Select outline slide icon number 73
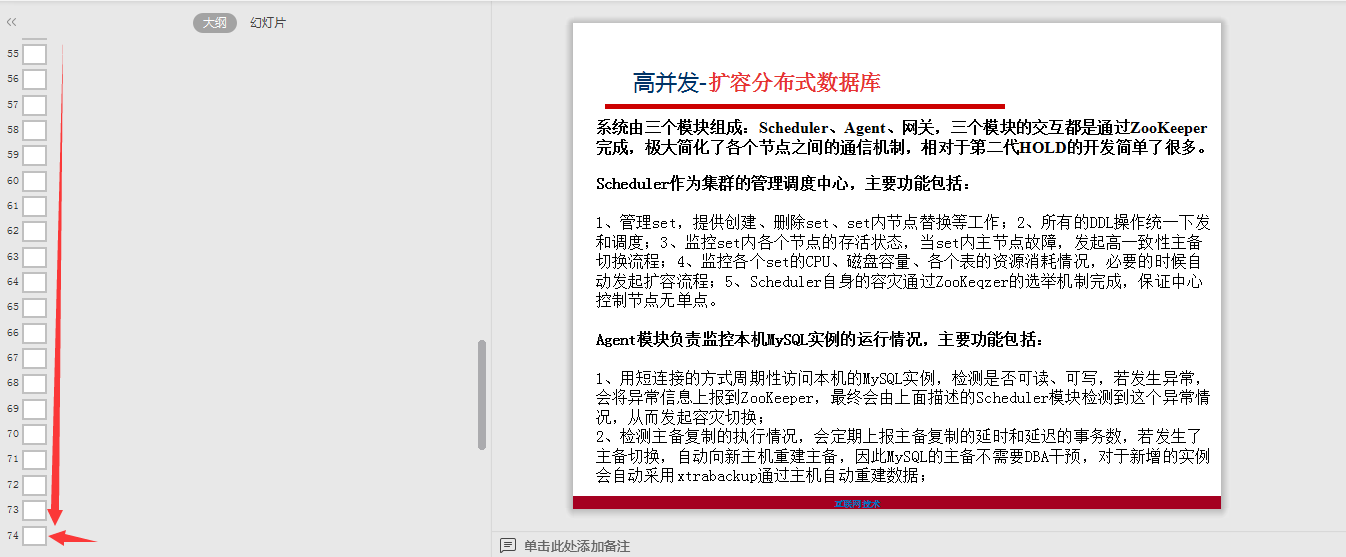 tap(35, 510)
